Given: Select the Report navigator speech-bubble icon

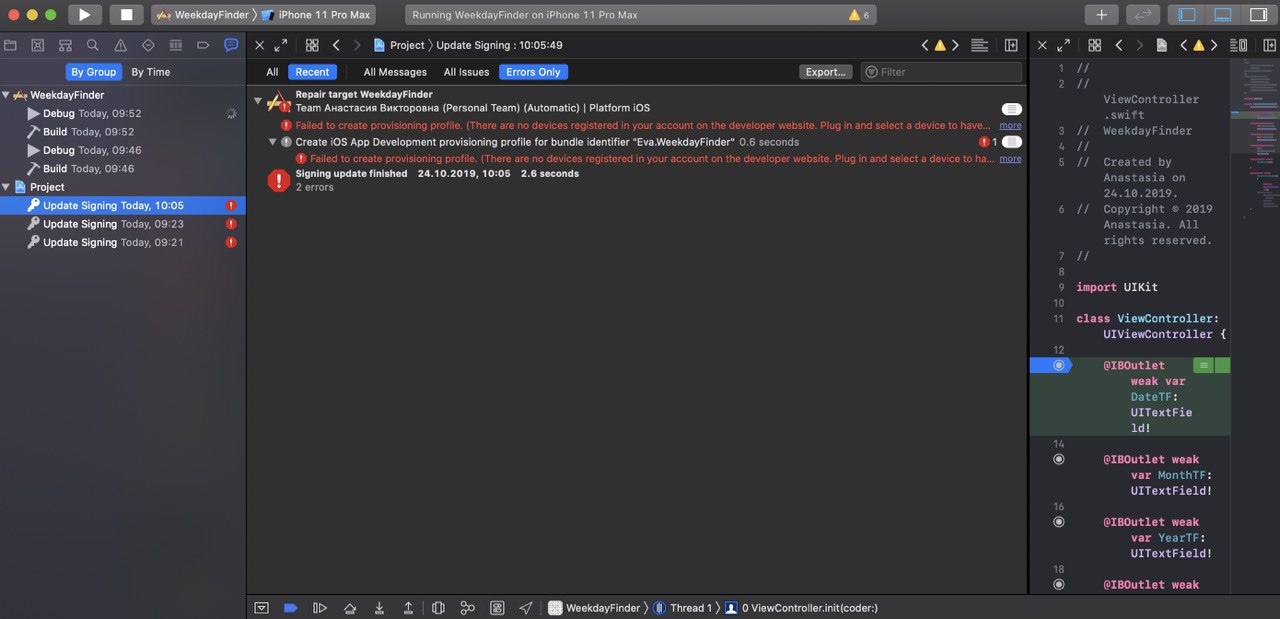Looking at the screenshot, I should pyautogui.click(x=231, y=45).
